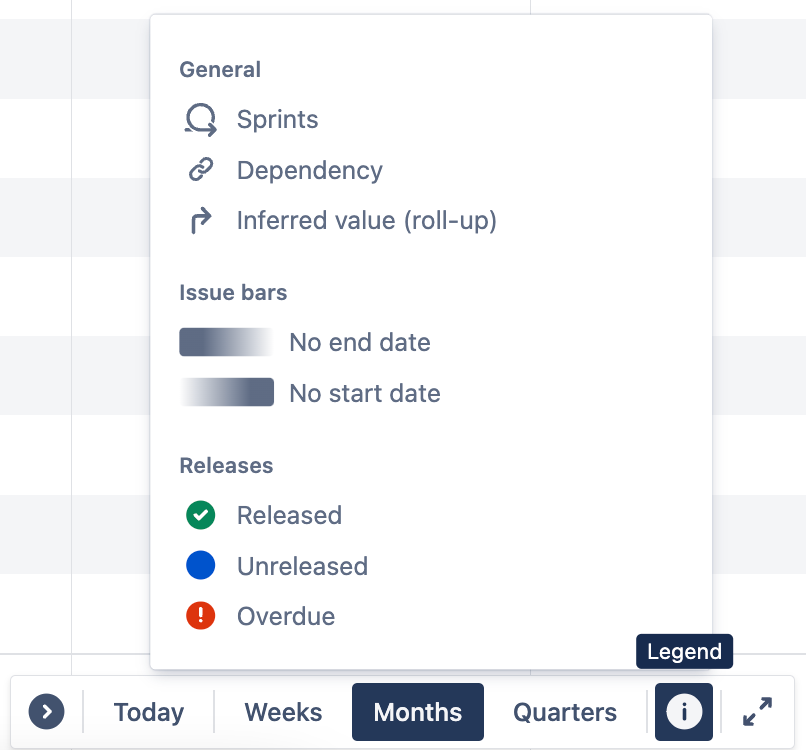806x750 pixels.
Task: Click the Dependency link icon
Action: [200, 170]
